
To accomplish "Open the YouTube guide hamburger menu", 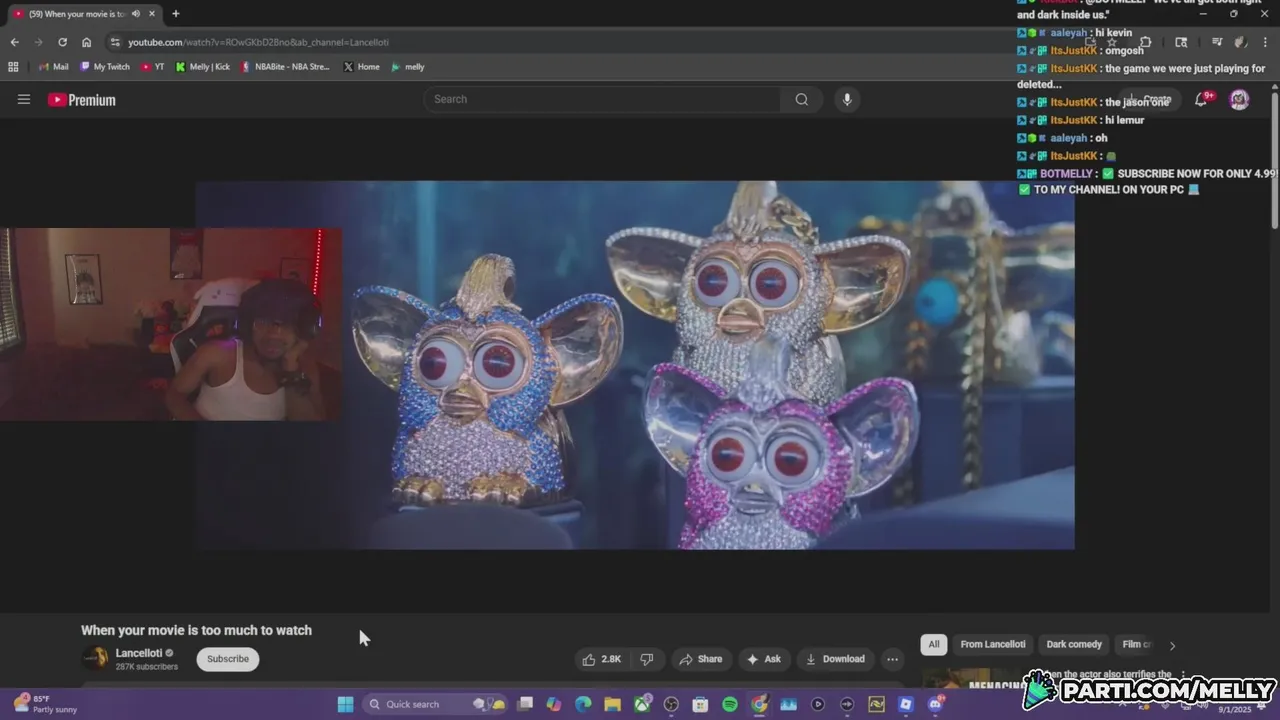I will point(24,99).
